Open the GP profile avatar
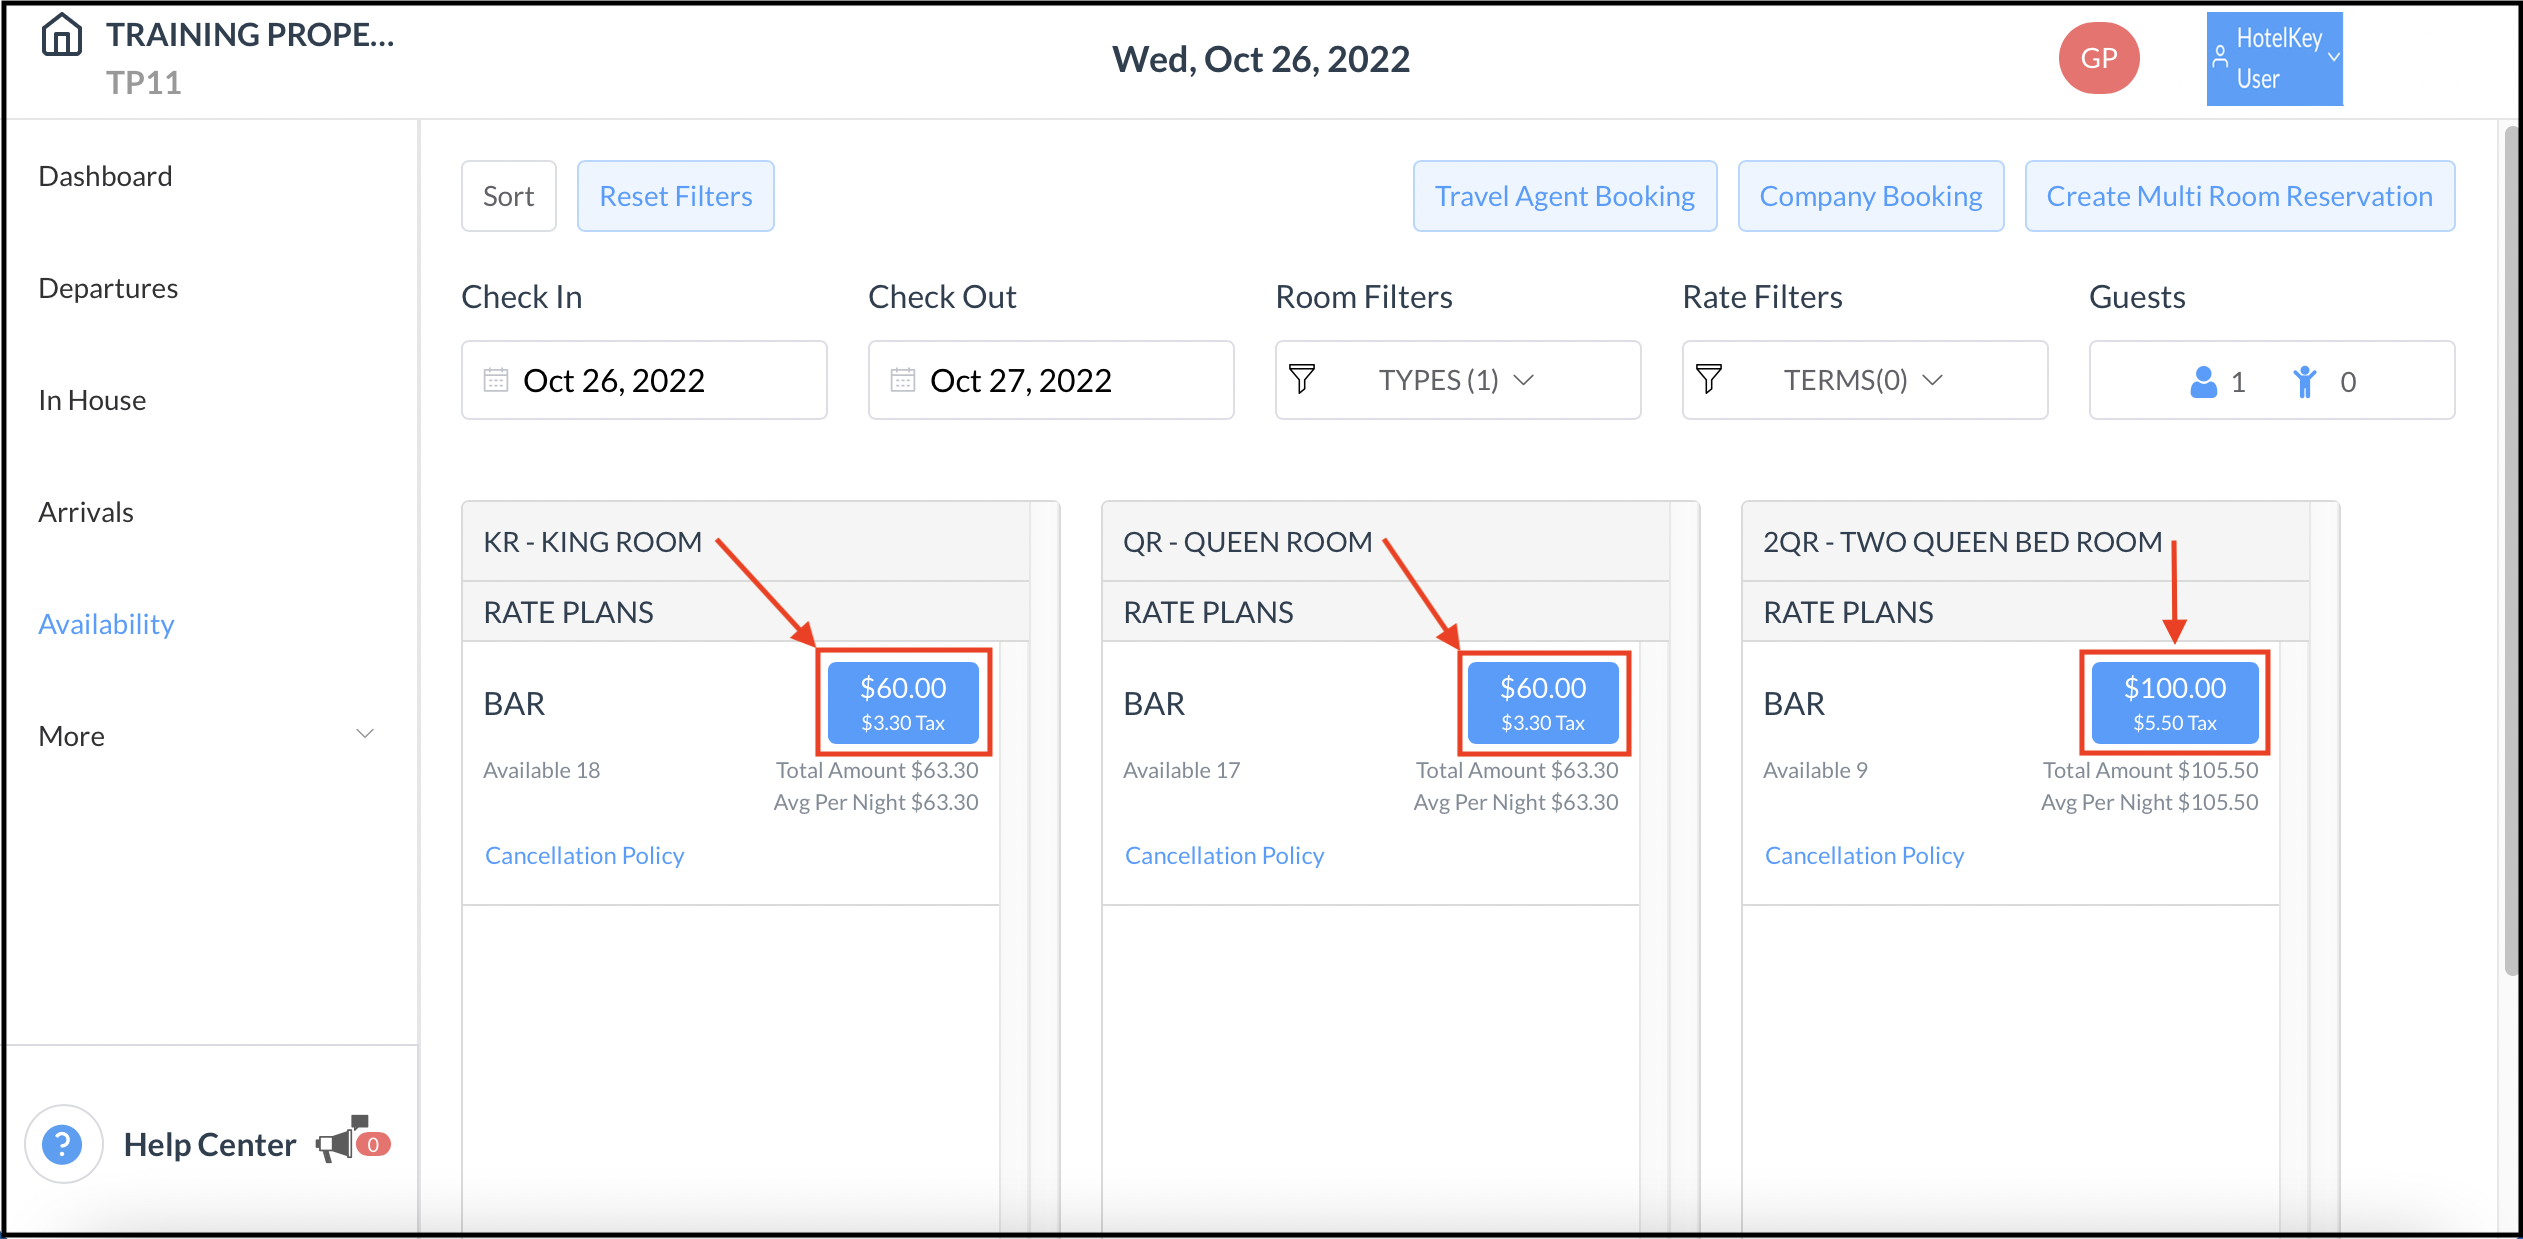Viewport: 2523px width, 1239px height. [2099, 58]
